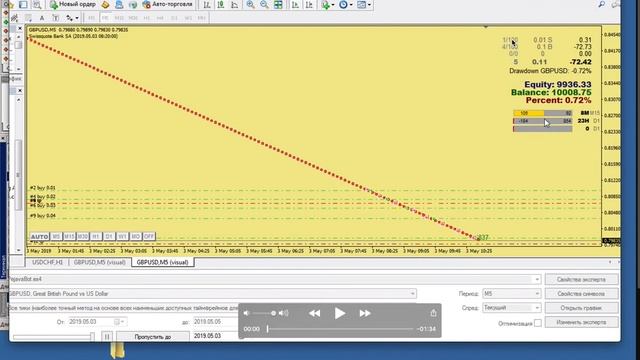The height and width of the screenshot is (360, 640).
Task: Toggle the M15 button on chart
Action: [69, 236]
